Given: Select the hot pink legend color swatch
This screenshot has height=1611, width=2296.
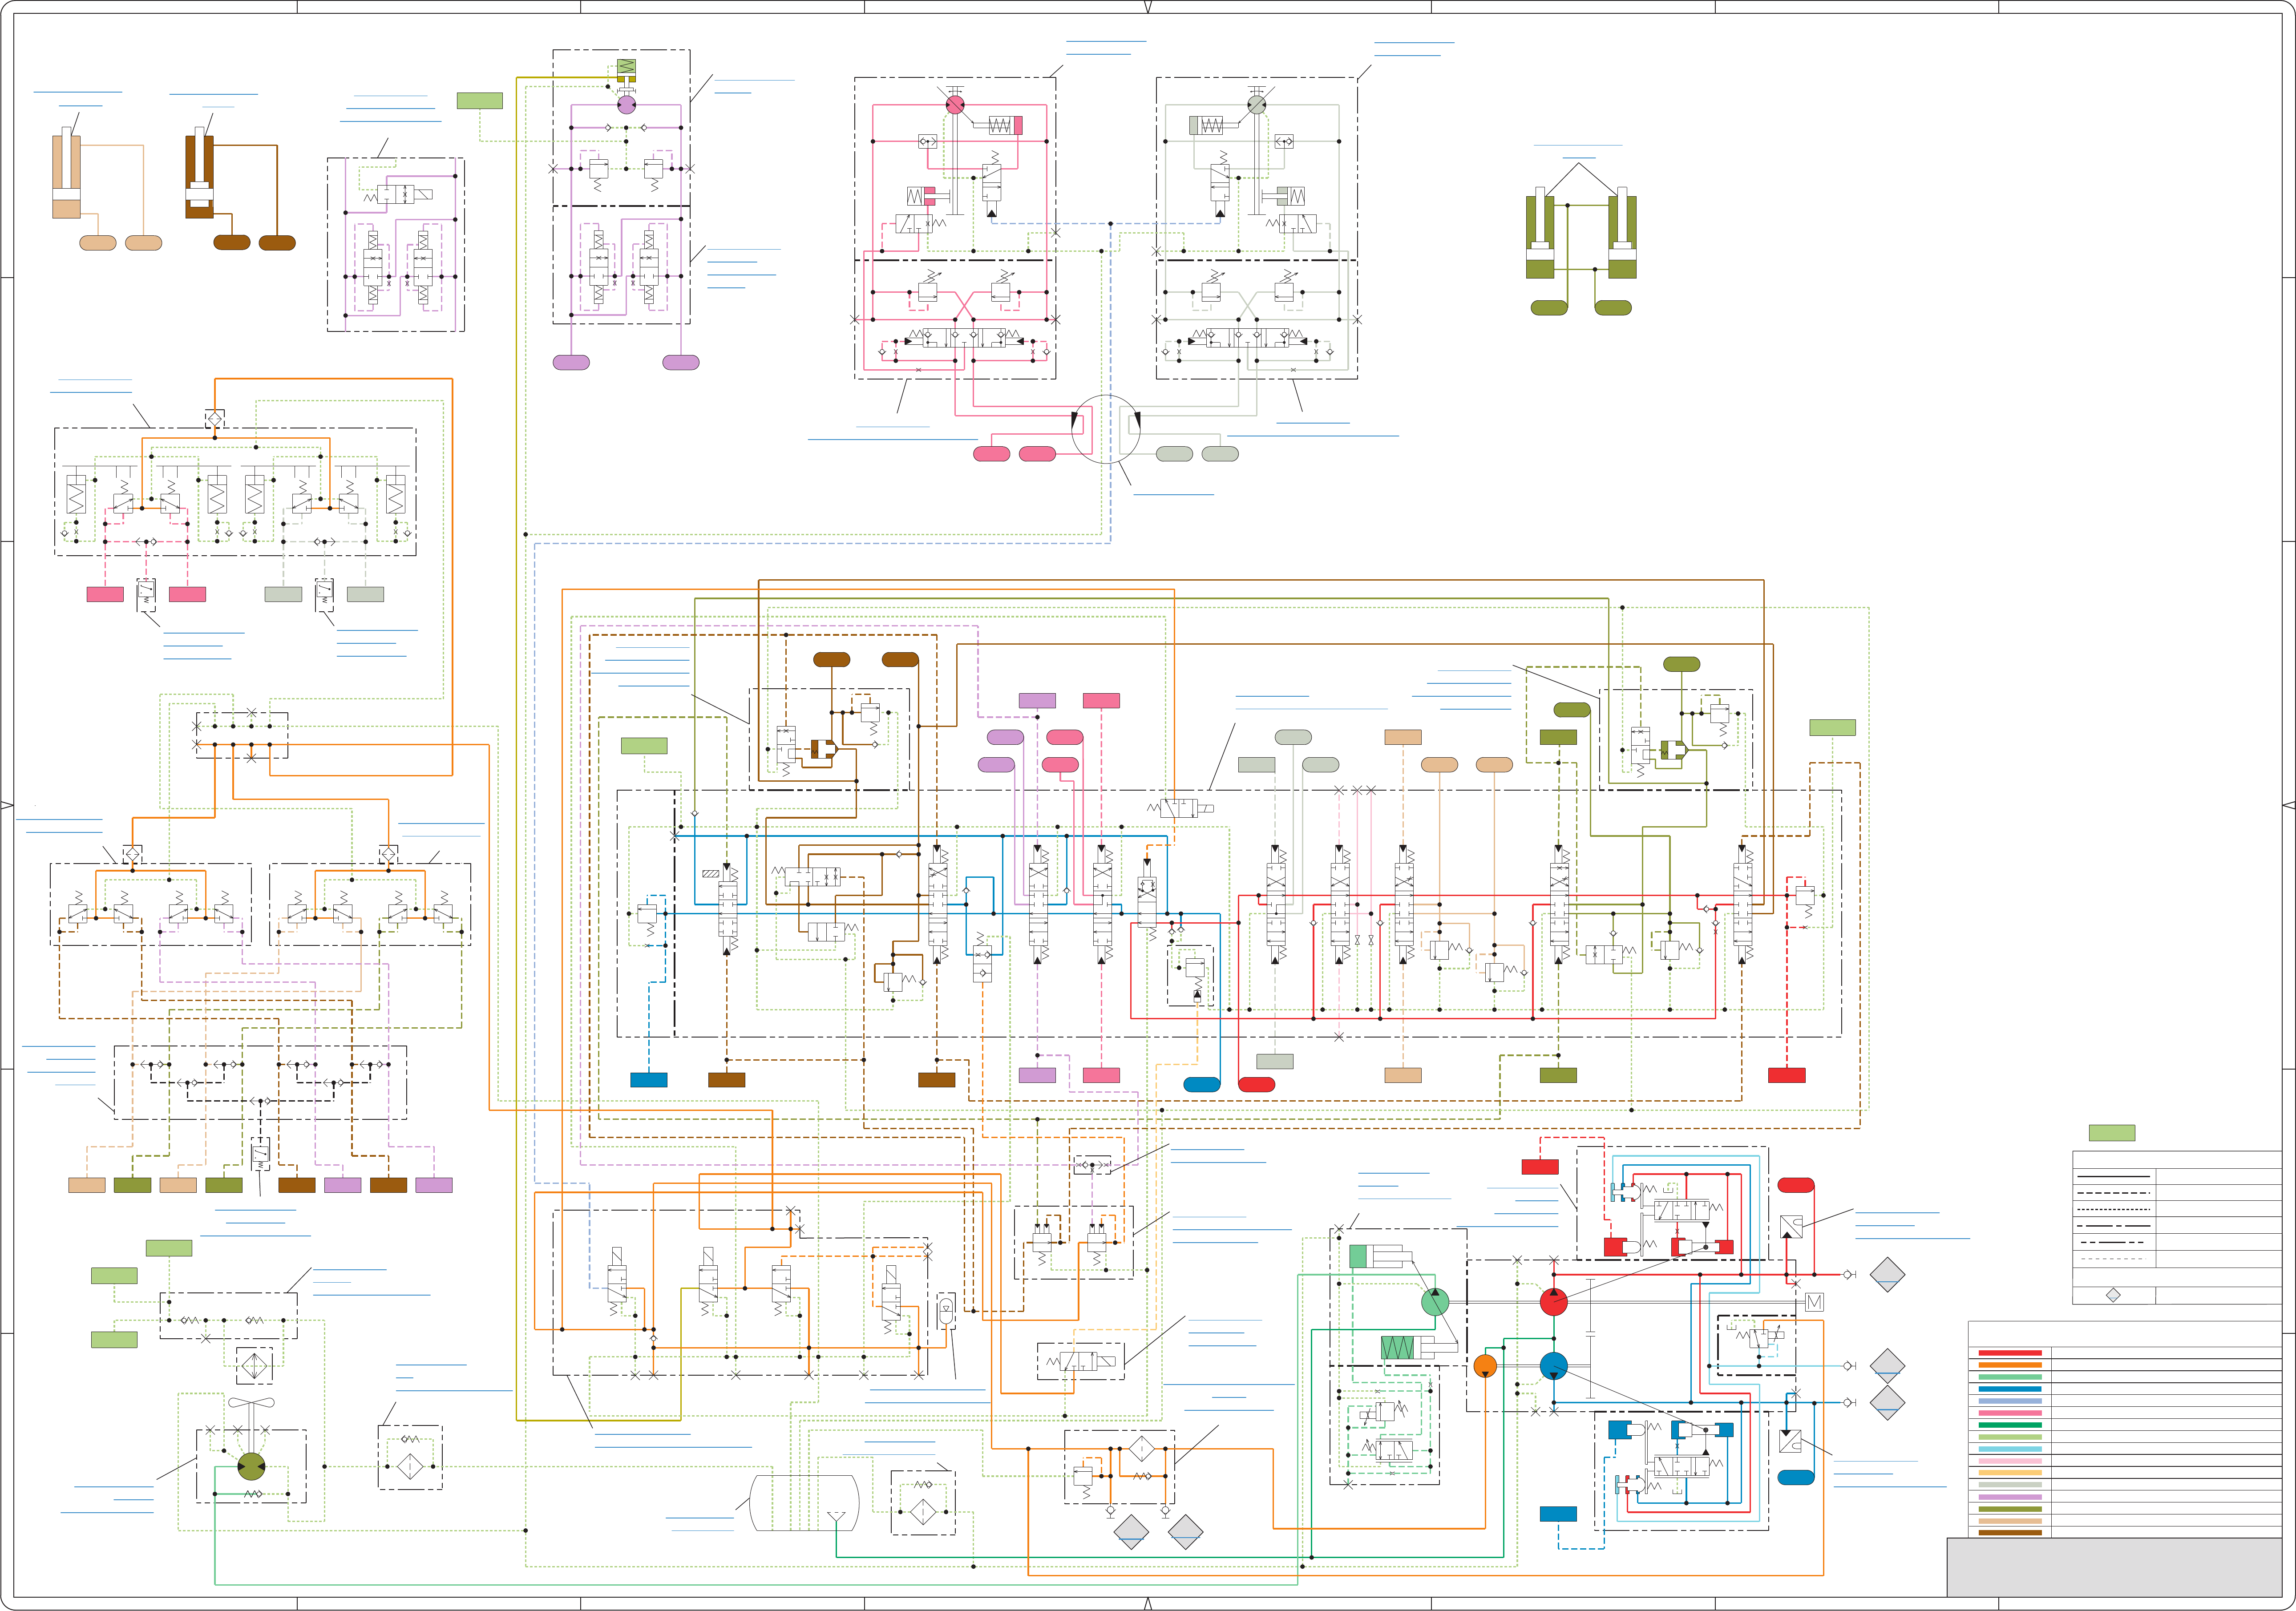Looking at the screenshot, I should 2010,1413.
